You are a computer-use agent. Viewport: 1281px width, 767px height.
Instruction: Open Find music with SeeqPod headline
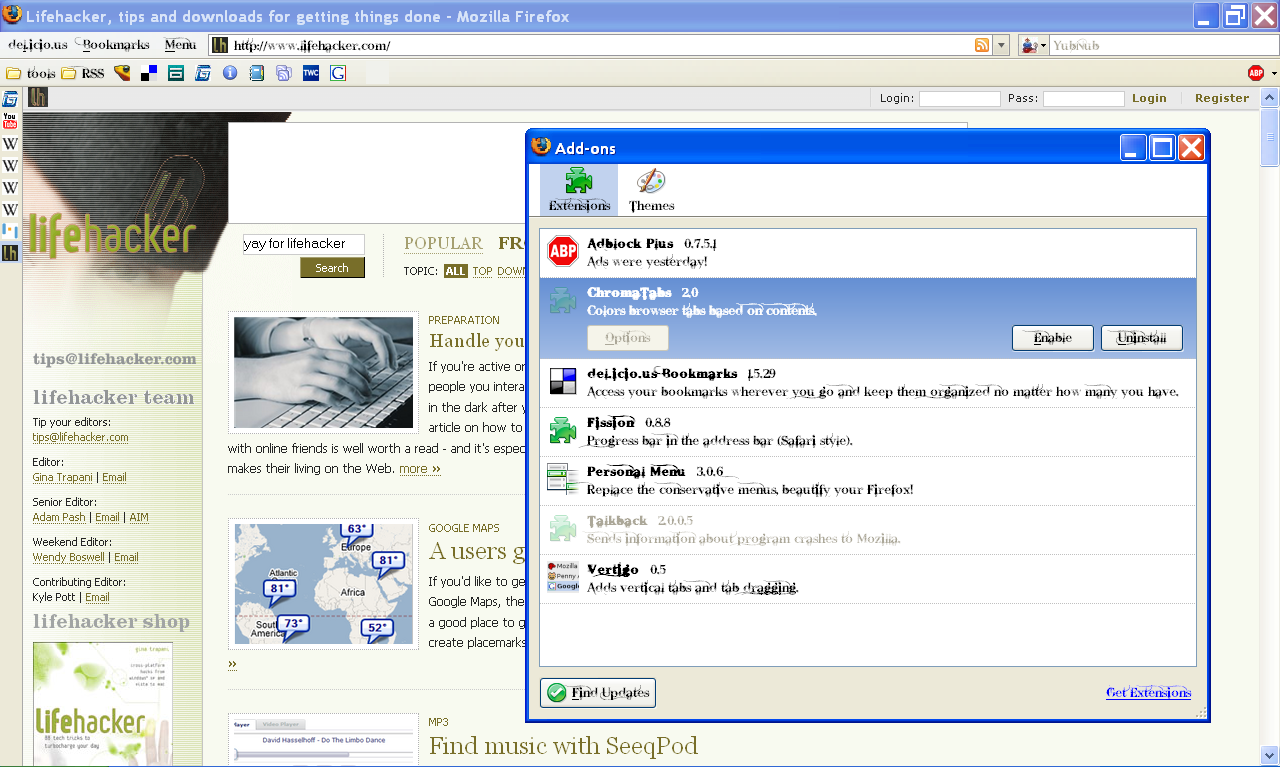point(563,745)
